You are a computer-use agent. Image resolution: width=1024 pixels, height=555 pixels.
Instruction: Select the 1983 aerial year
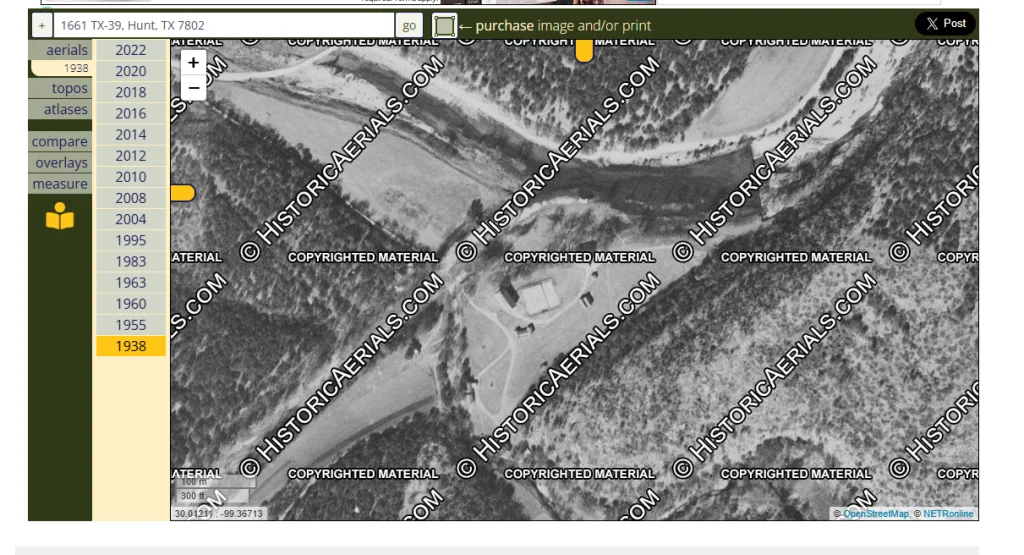pyautogui.click(x=131, y=261)
